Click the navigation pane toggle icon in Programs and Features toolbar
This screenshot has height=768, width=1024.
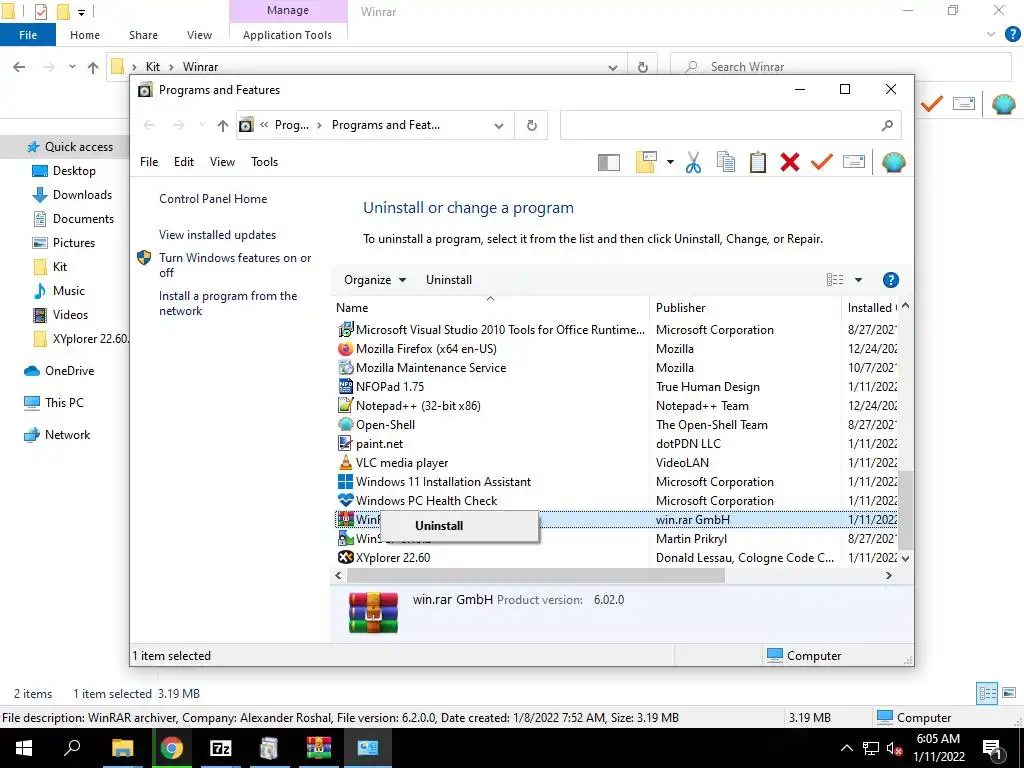[x=609, y=162]
